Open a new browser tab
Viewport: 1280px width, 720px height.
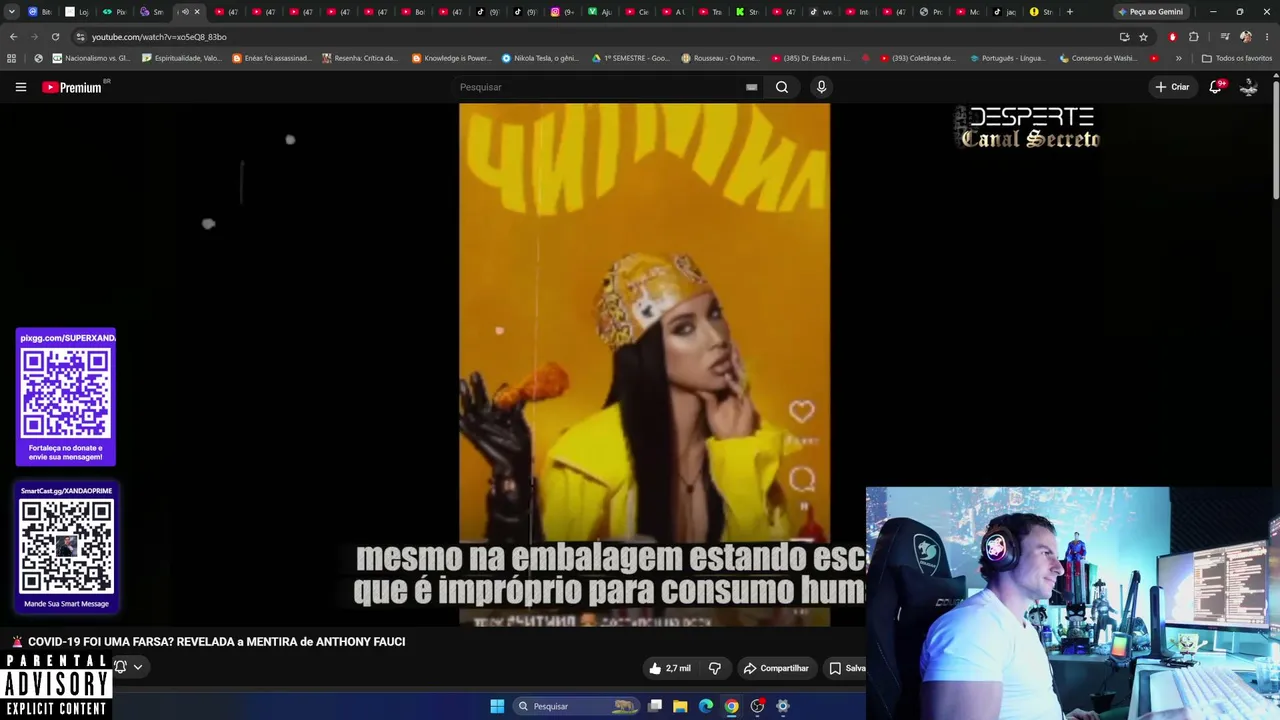click(1070, 12)
